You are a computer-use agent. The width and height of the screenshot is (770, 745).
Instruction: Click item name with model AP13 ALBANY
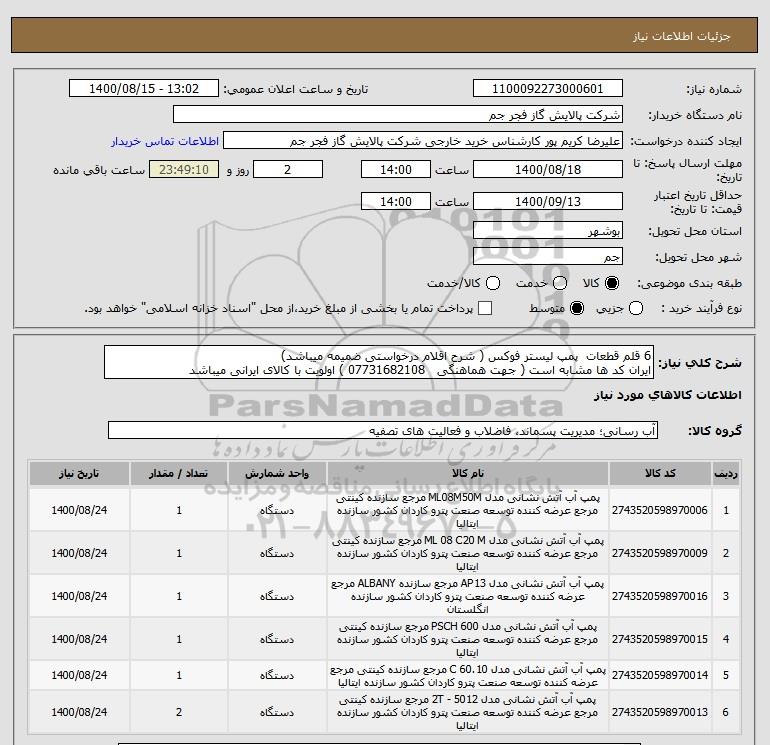[468, 596]
